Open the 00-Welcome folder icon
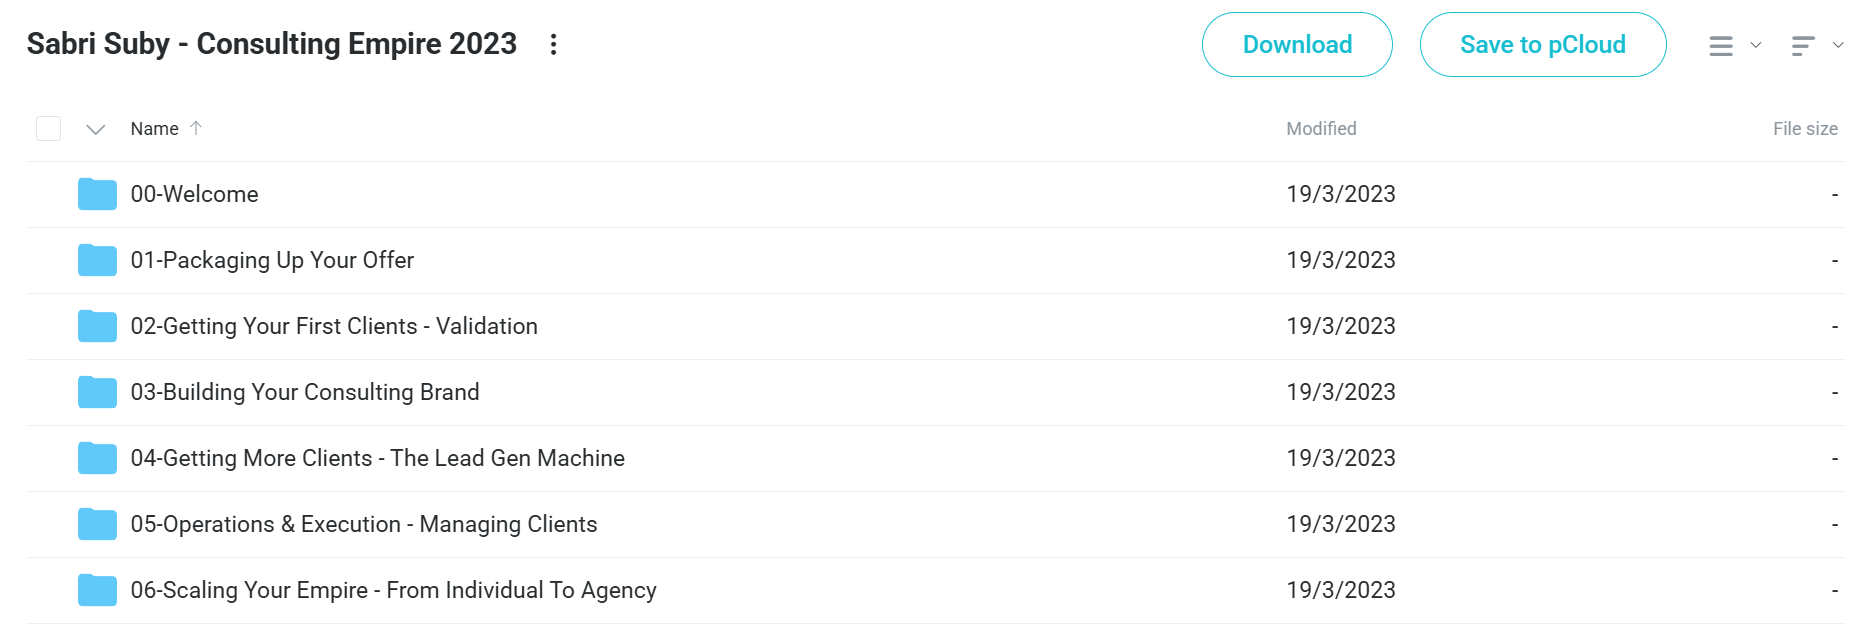 (97, 194)
